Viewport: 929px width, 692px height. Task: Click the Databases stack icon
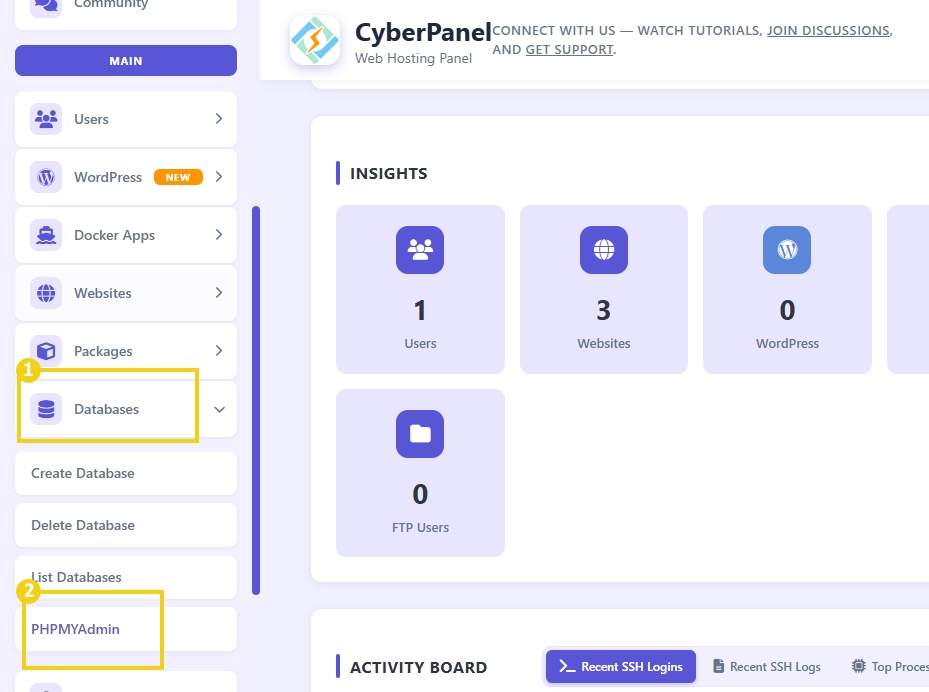pos(45,408)
